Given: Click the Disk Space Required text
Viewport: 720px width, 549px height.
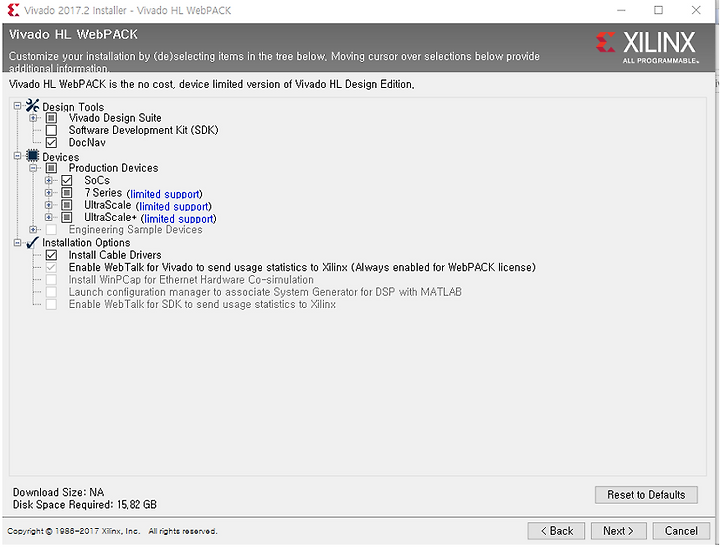Looking at the screenshot, I should pyautogui.click(x=84, y=505).
